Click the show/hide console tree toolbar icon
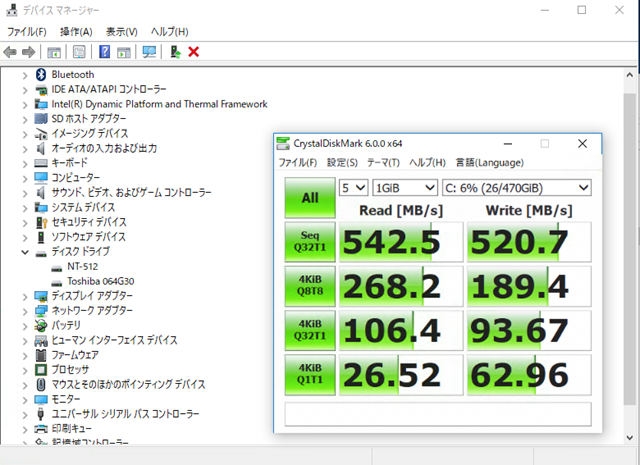The image size is (640, 465). click(x=54, y=51)
